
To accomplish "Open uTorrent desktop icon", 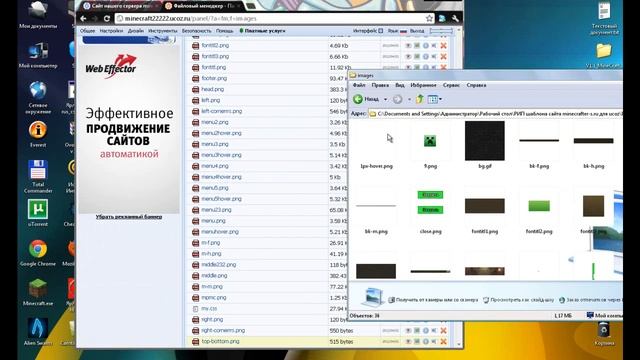I will (38, 213).
